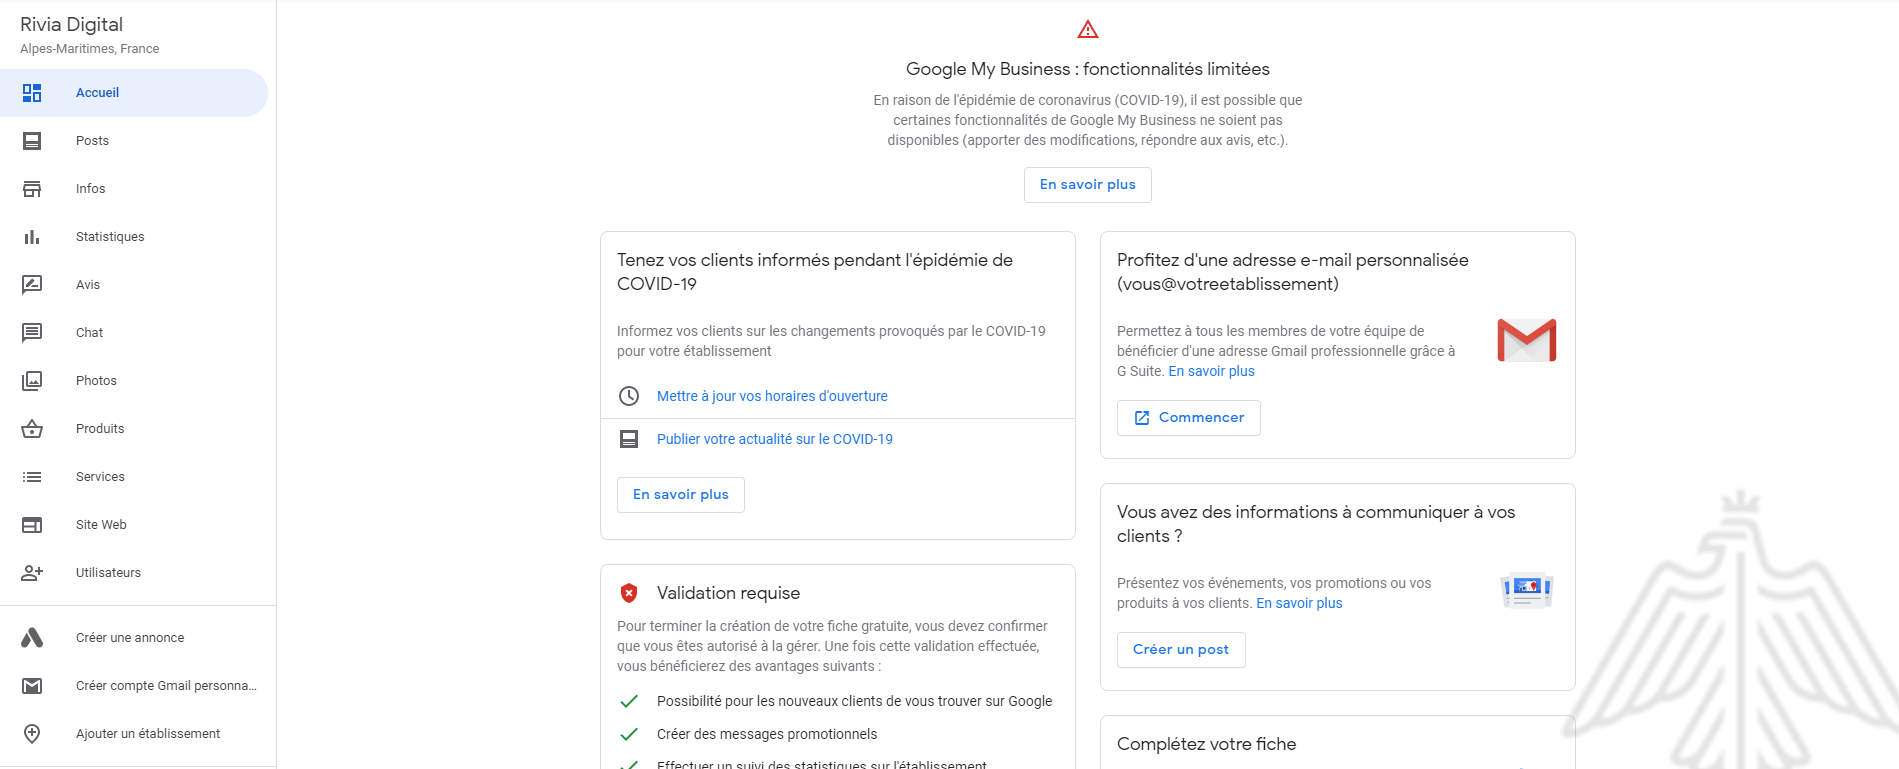Click the Google Ads icon beside Créer une annonce
This screenshot has height=769, width=1899.
(x=32, y=638)
